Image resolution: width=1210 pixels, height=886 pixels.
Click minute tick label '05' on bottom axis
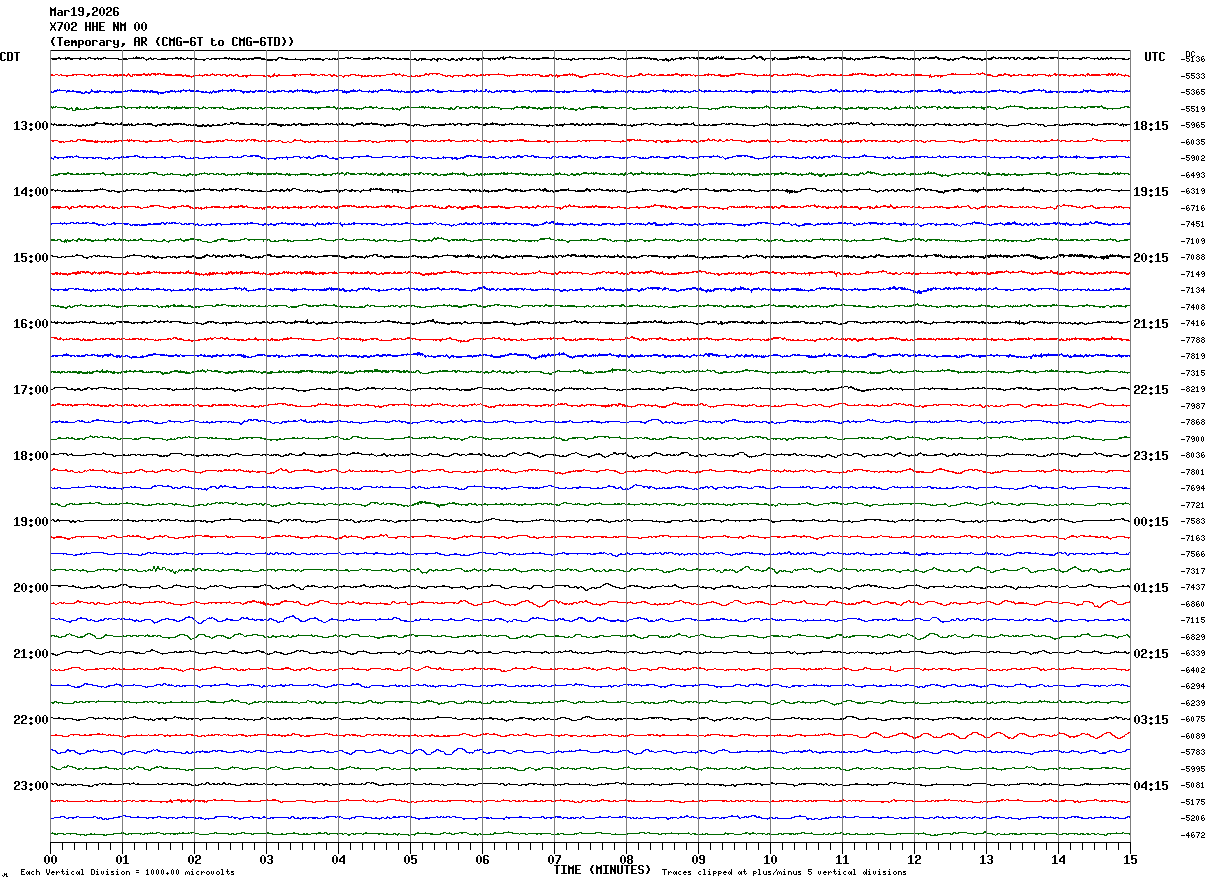pos(410,859)
